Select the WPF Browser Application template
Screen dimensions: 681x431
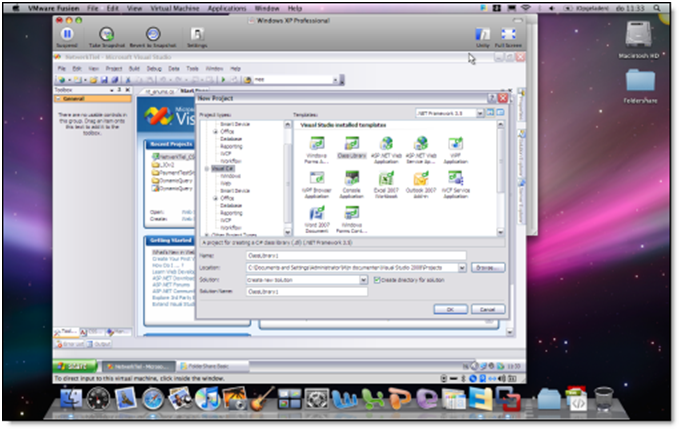(317, 184)
